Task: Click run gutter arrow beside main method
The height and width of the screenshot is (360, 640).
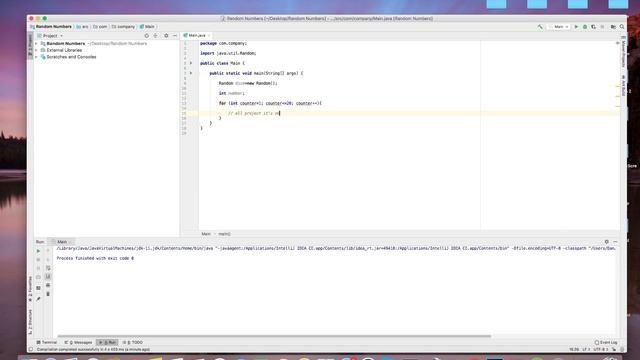Action: pos(191,73)
